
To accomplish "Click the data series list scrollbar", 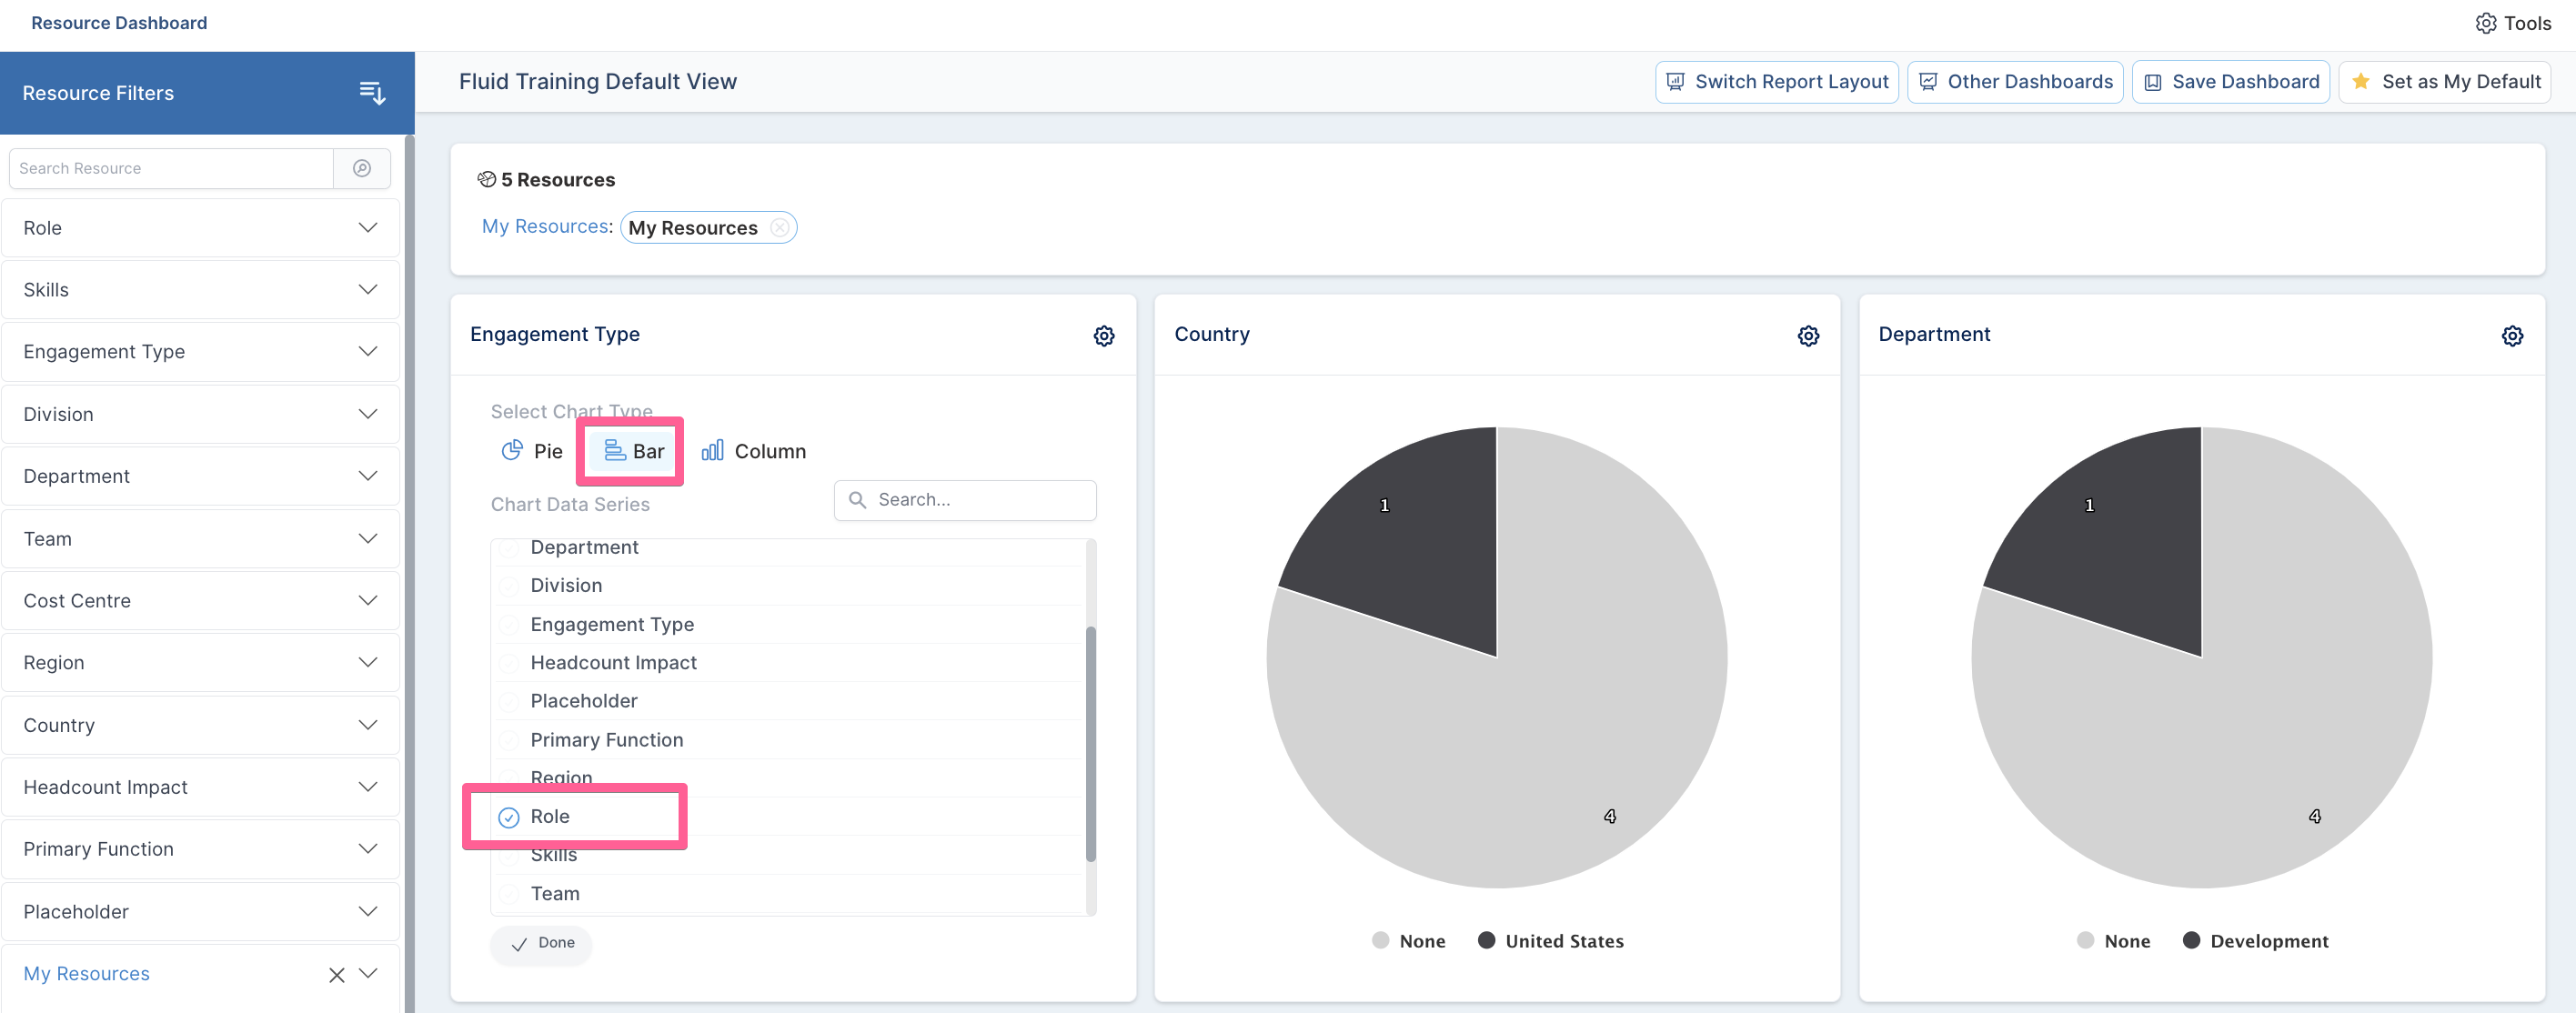I will (1090, 742).
